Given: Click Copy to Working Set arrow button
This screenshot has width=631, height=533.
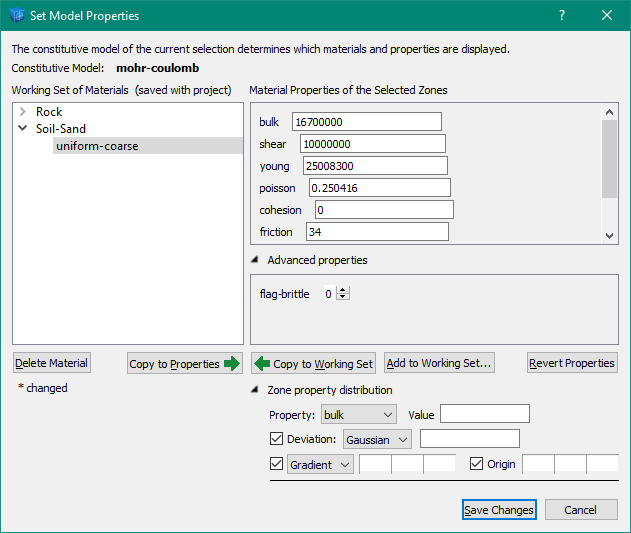Looking at the screenshot, I should 313,364.
